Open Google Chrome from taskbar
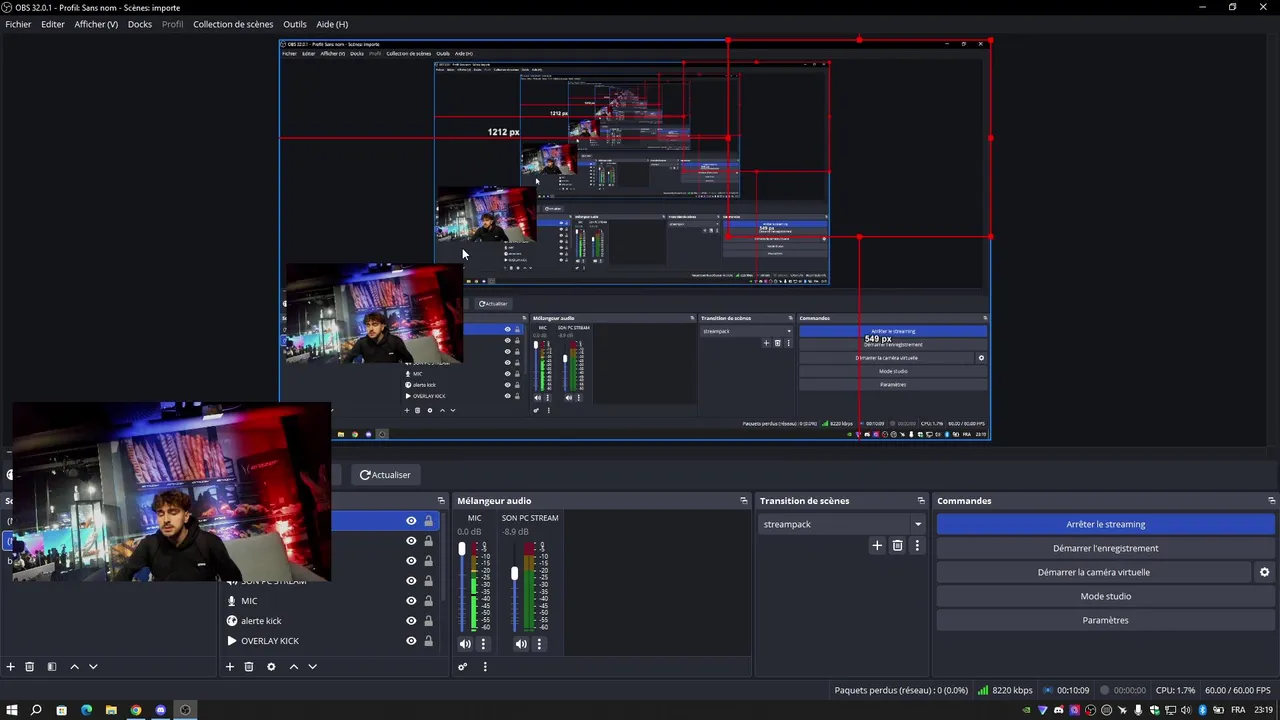The image size is (1280, 720). click(x=136, y=710)
